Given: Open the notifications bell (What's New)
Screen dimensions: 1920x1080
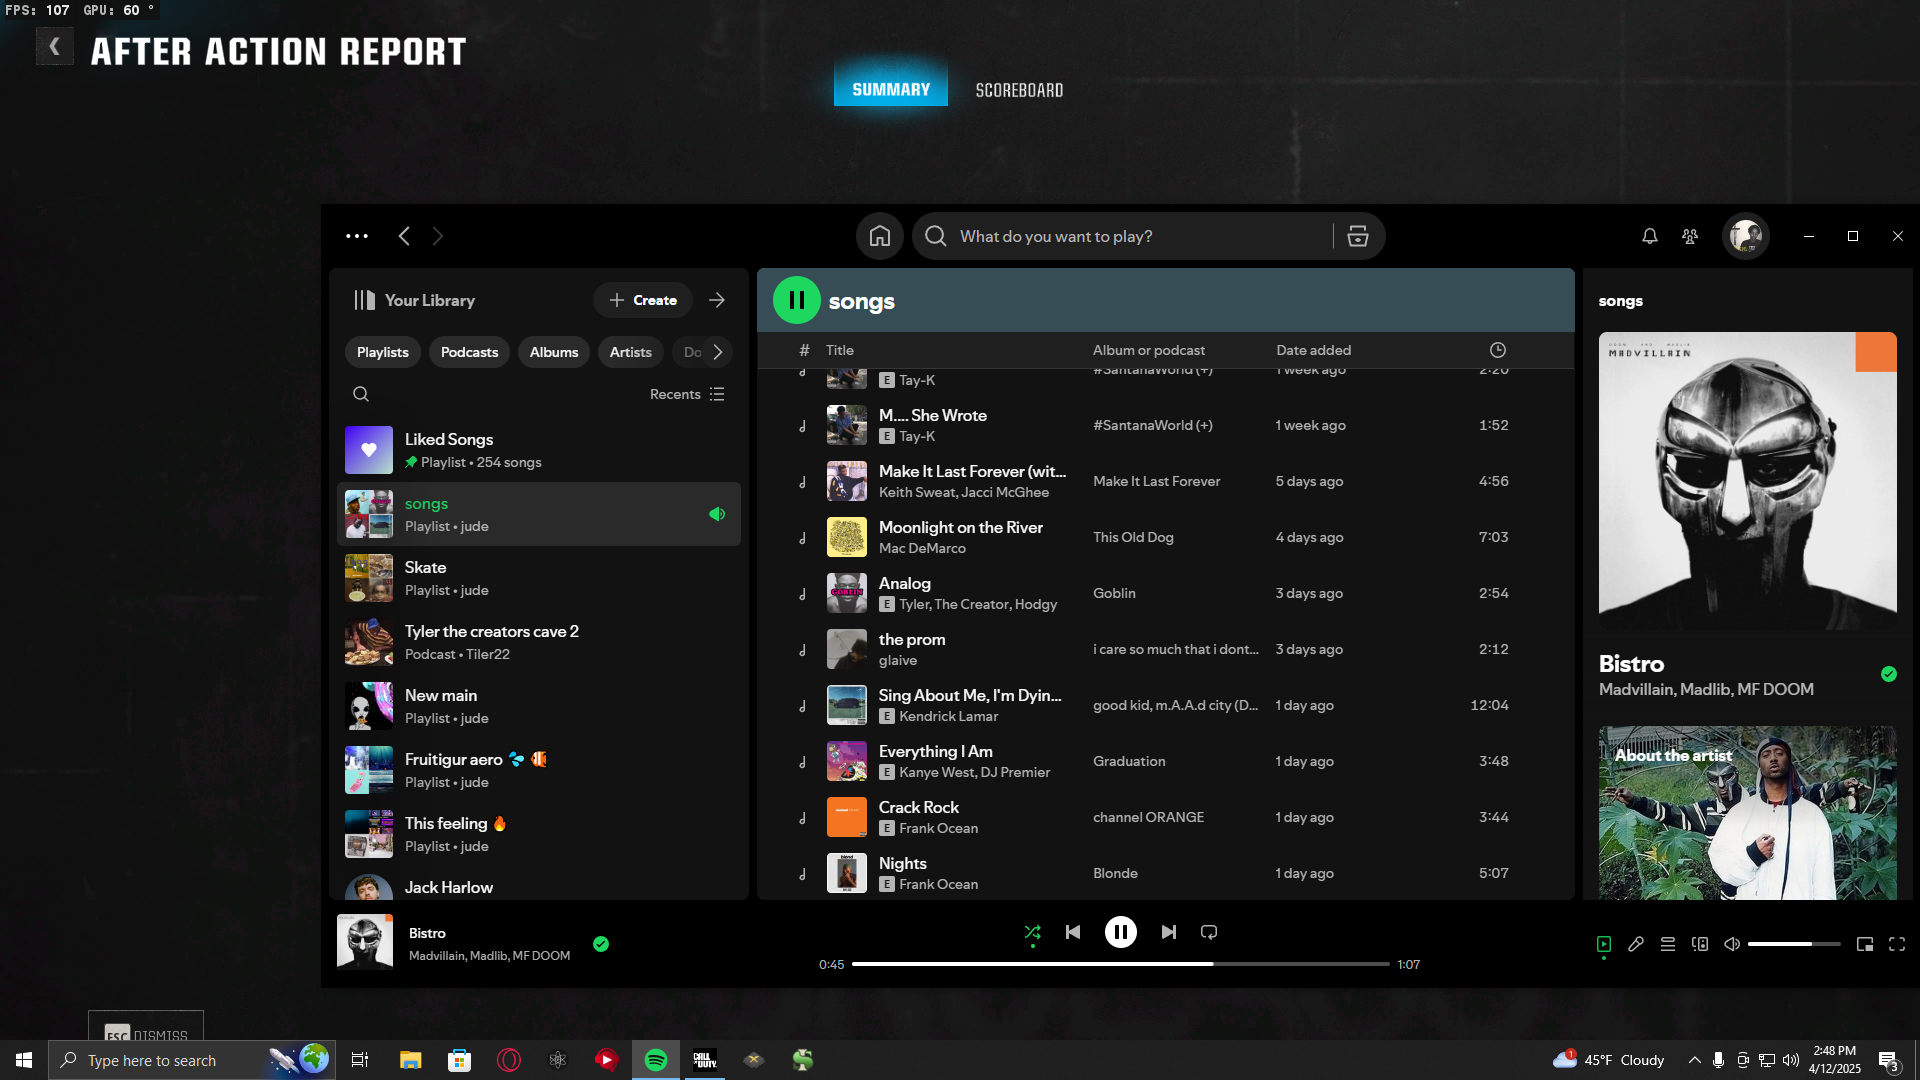Looking at the screenshot, I should pos(1649,236).
